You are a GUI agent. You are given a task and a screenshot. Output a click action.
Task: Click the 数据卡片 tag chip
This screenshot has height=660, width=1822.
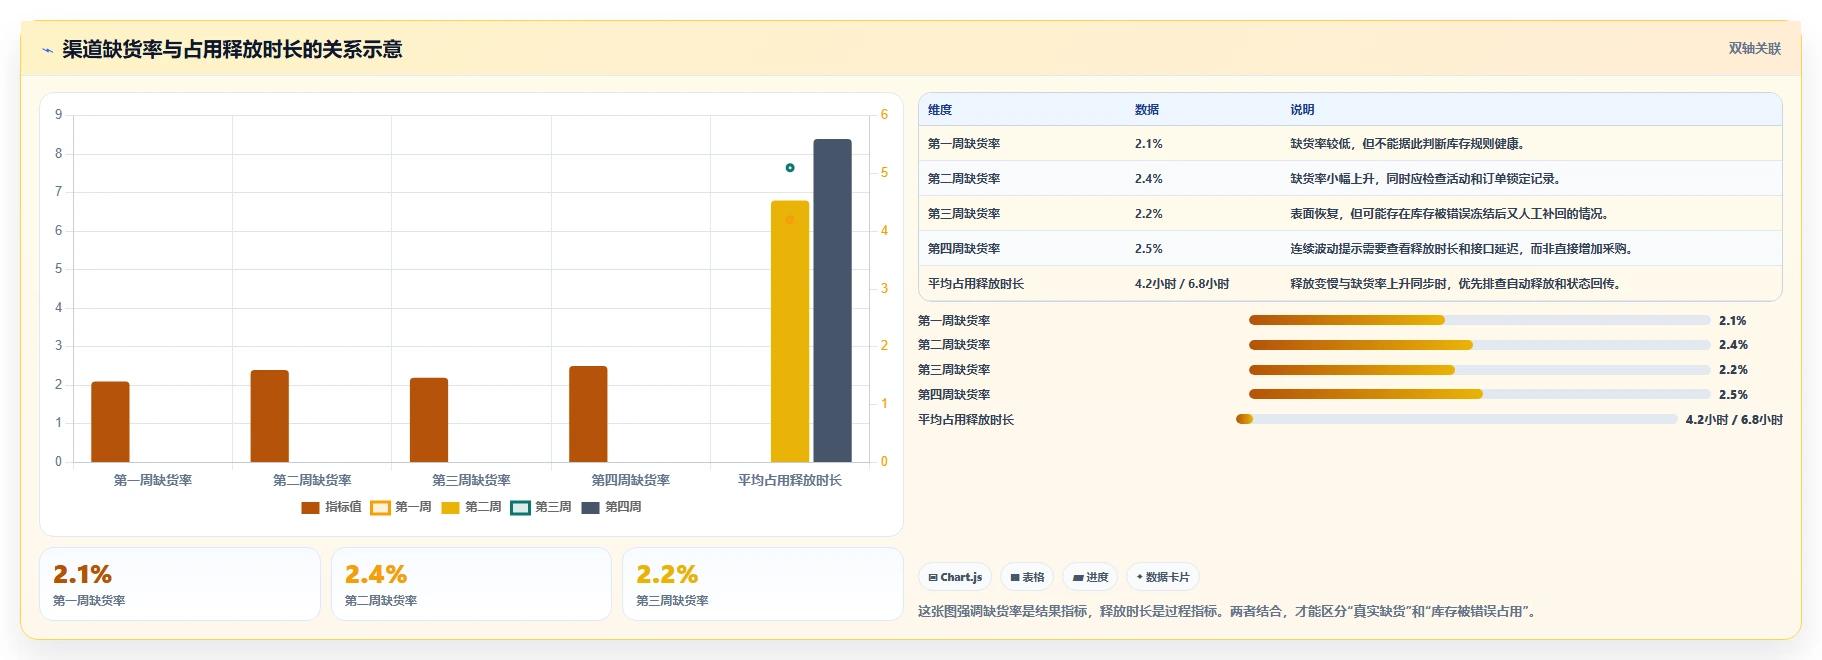click(1163, 577)
